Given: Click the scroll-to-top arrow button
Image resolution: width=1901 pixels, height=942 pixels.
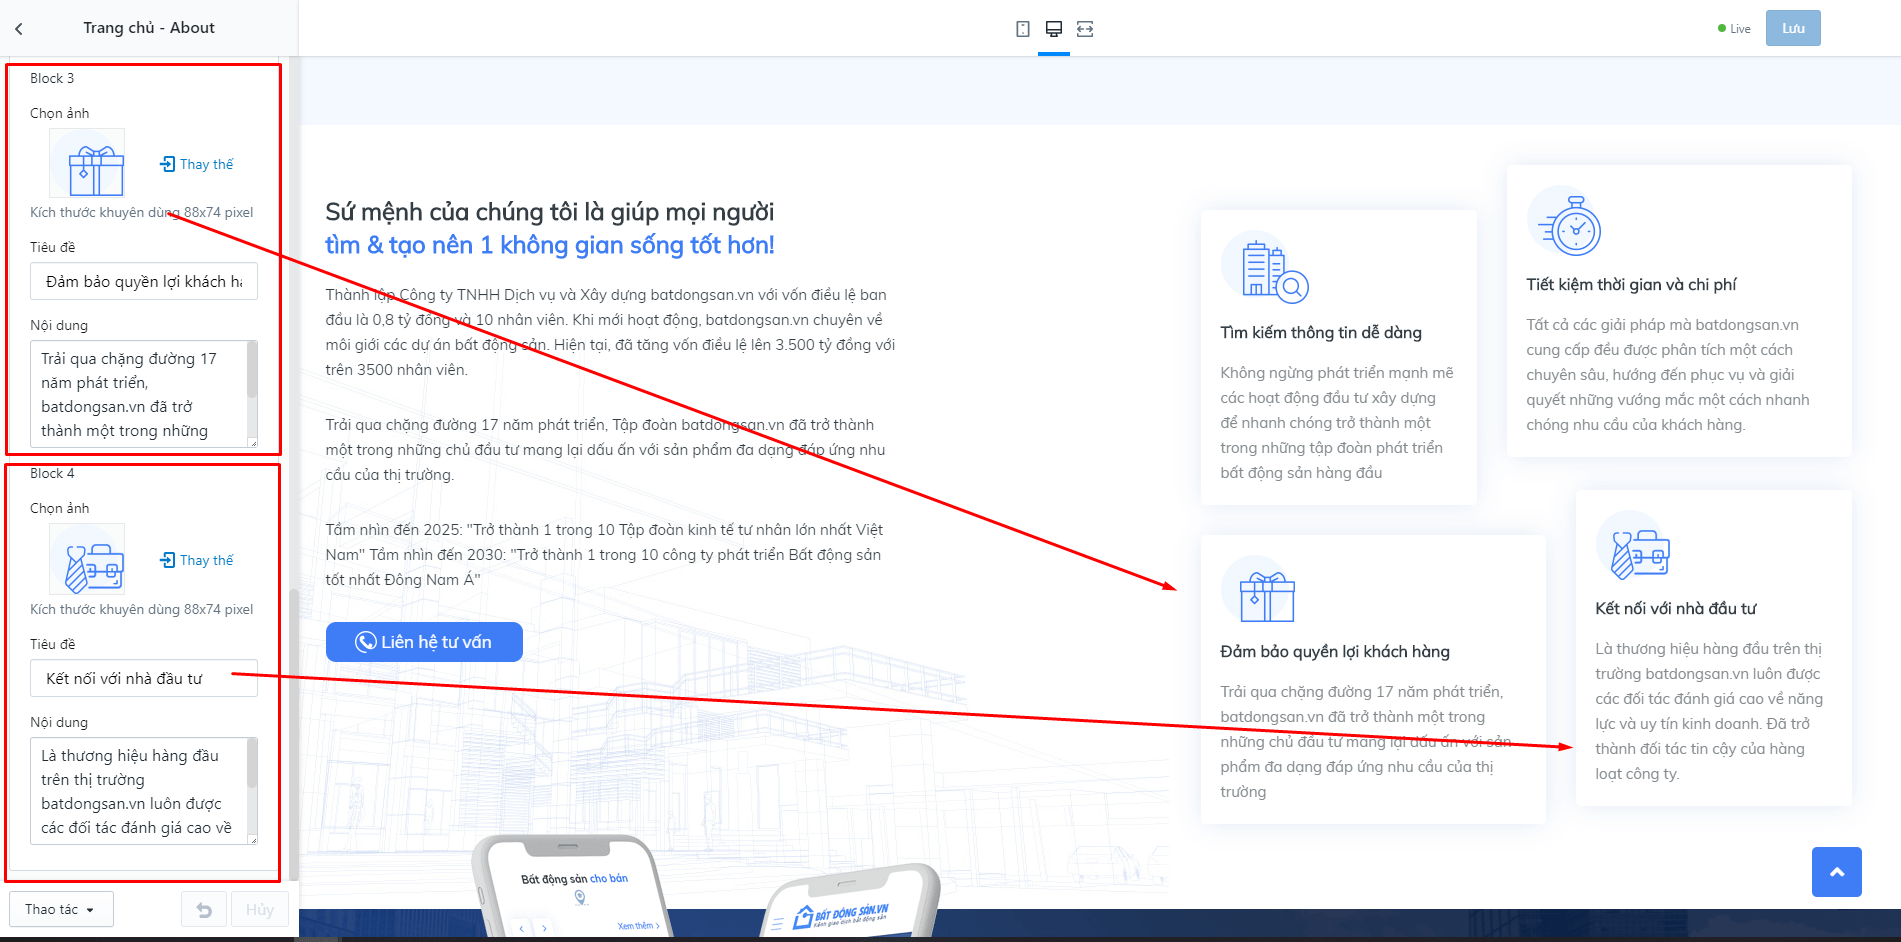Looking at the screenshot, I should [1837, 872].
